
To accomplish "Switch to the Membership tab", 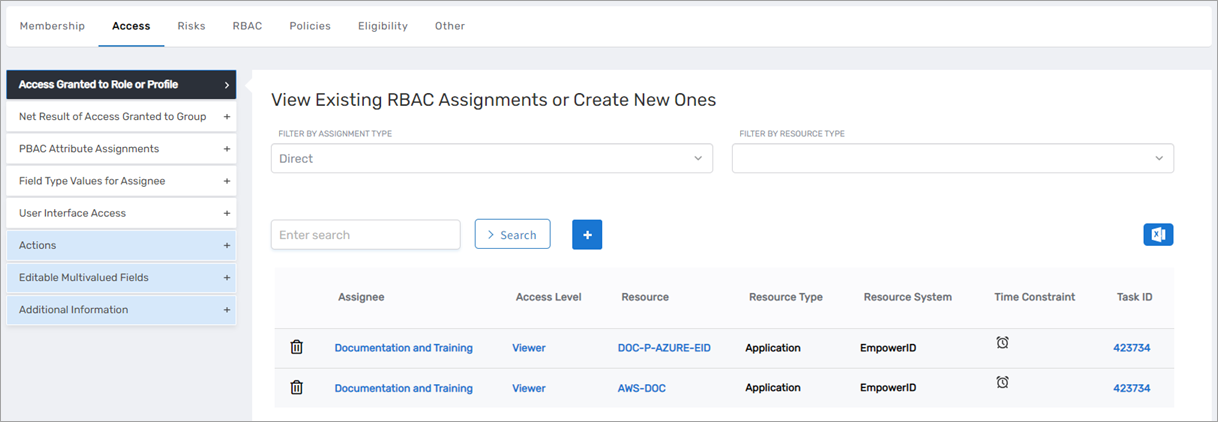I will pos(52,26).
